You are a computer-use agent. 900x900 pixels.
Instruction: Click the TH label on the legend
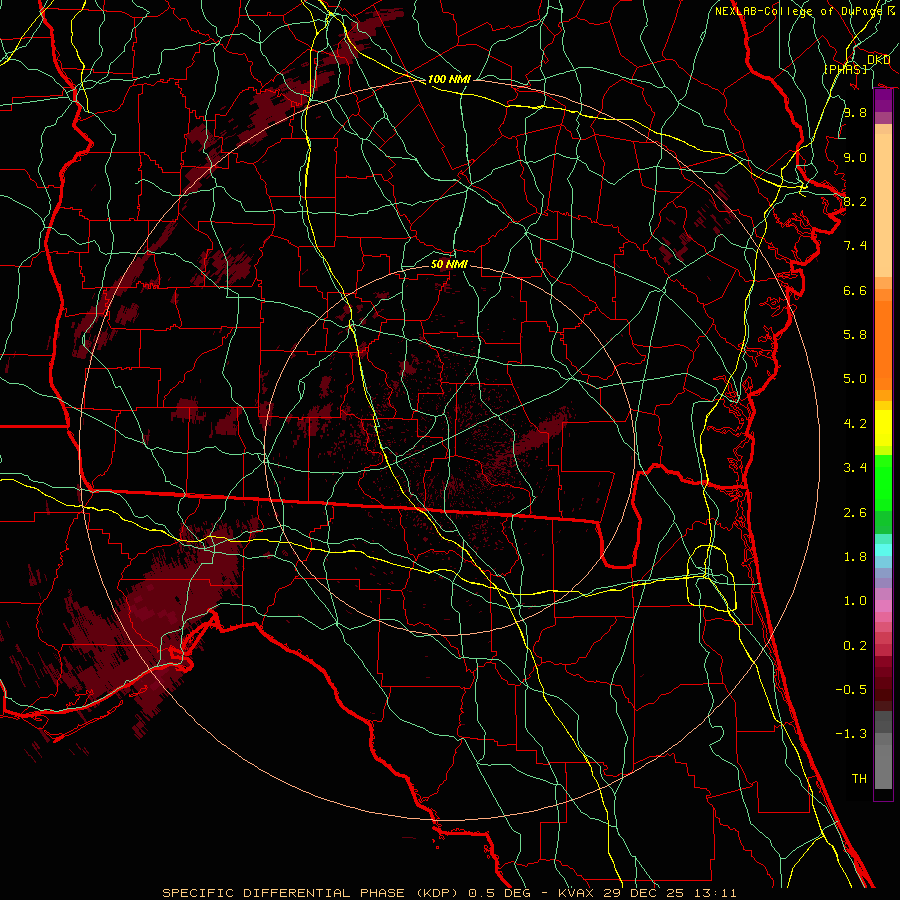click(858, 778)
